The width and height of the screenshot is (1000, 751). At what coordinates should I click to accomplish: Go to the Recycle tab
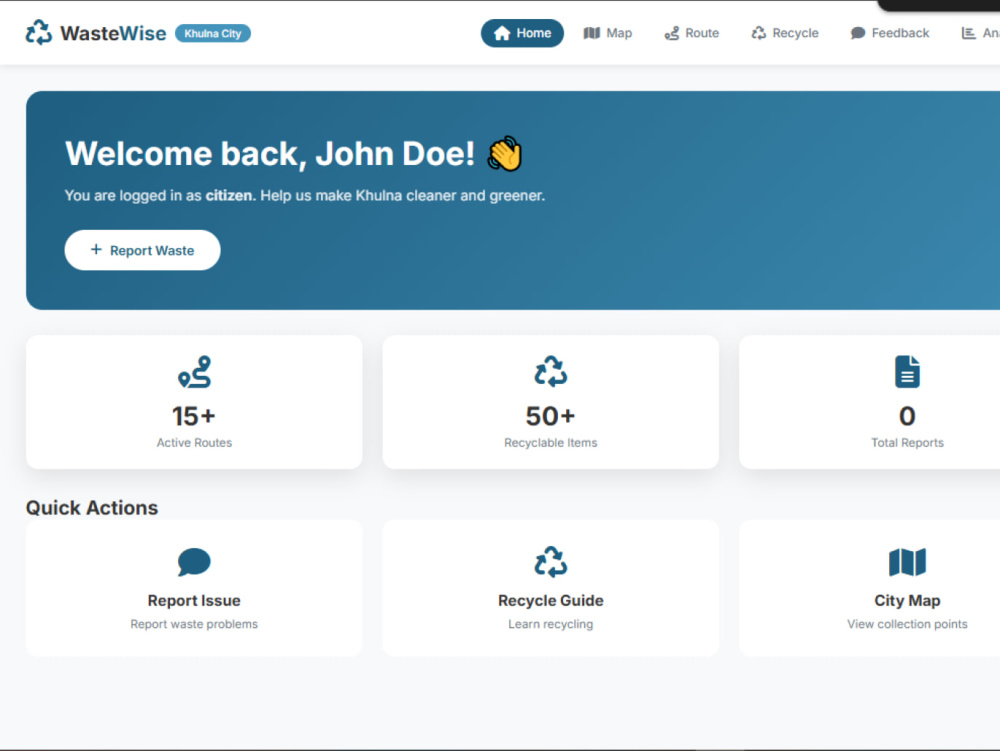pyautogui.click(x=784, y=33)
